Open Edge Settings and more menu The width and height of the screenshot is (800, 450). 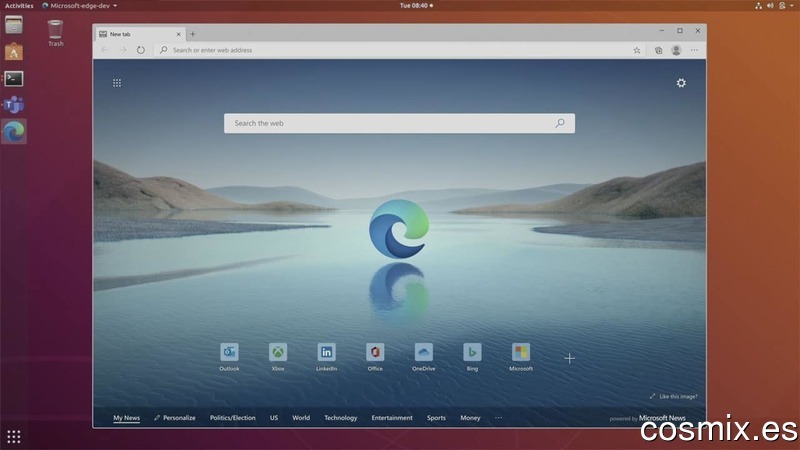(694, 50)
